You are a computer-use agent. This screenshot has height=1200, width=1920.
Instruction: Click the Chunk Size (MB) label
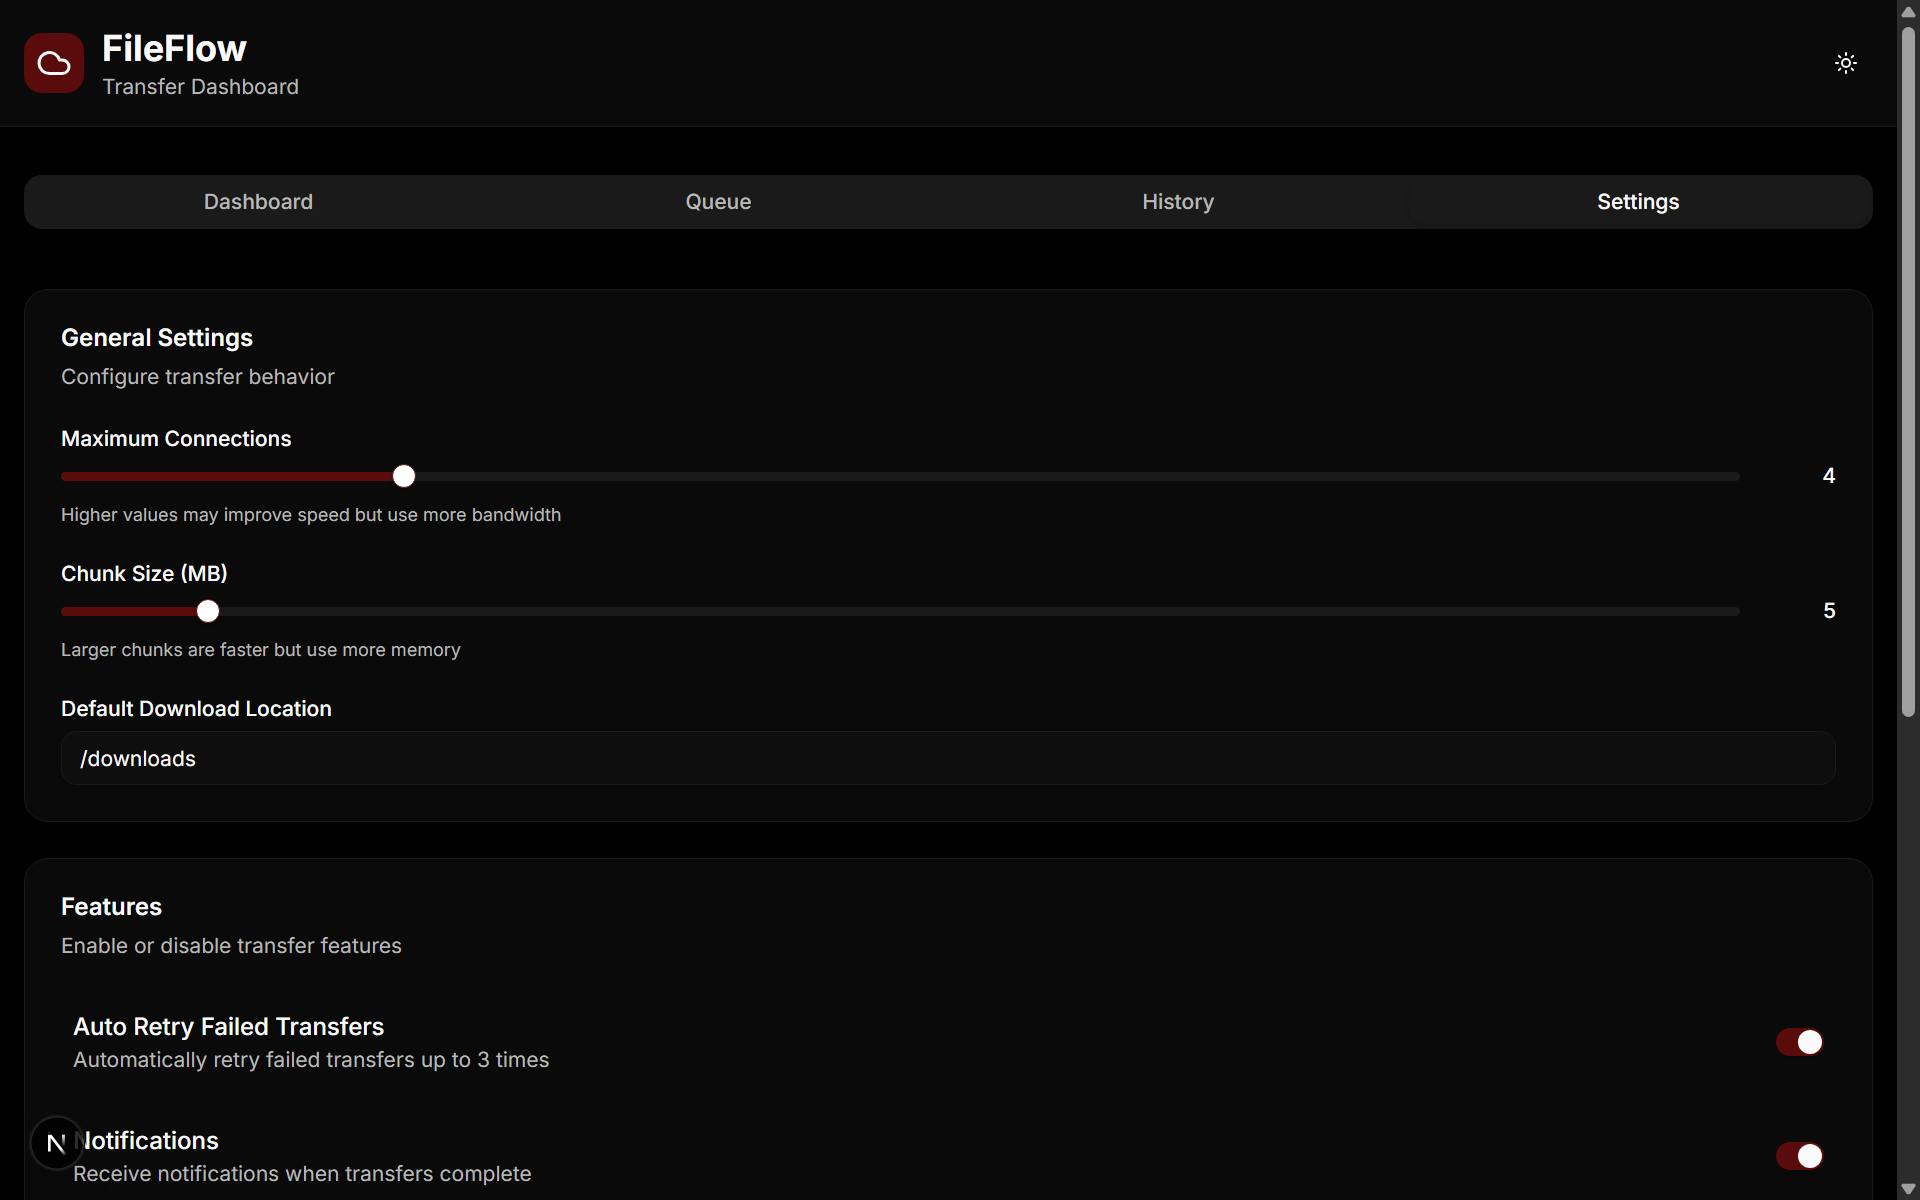144,573
